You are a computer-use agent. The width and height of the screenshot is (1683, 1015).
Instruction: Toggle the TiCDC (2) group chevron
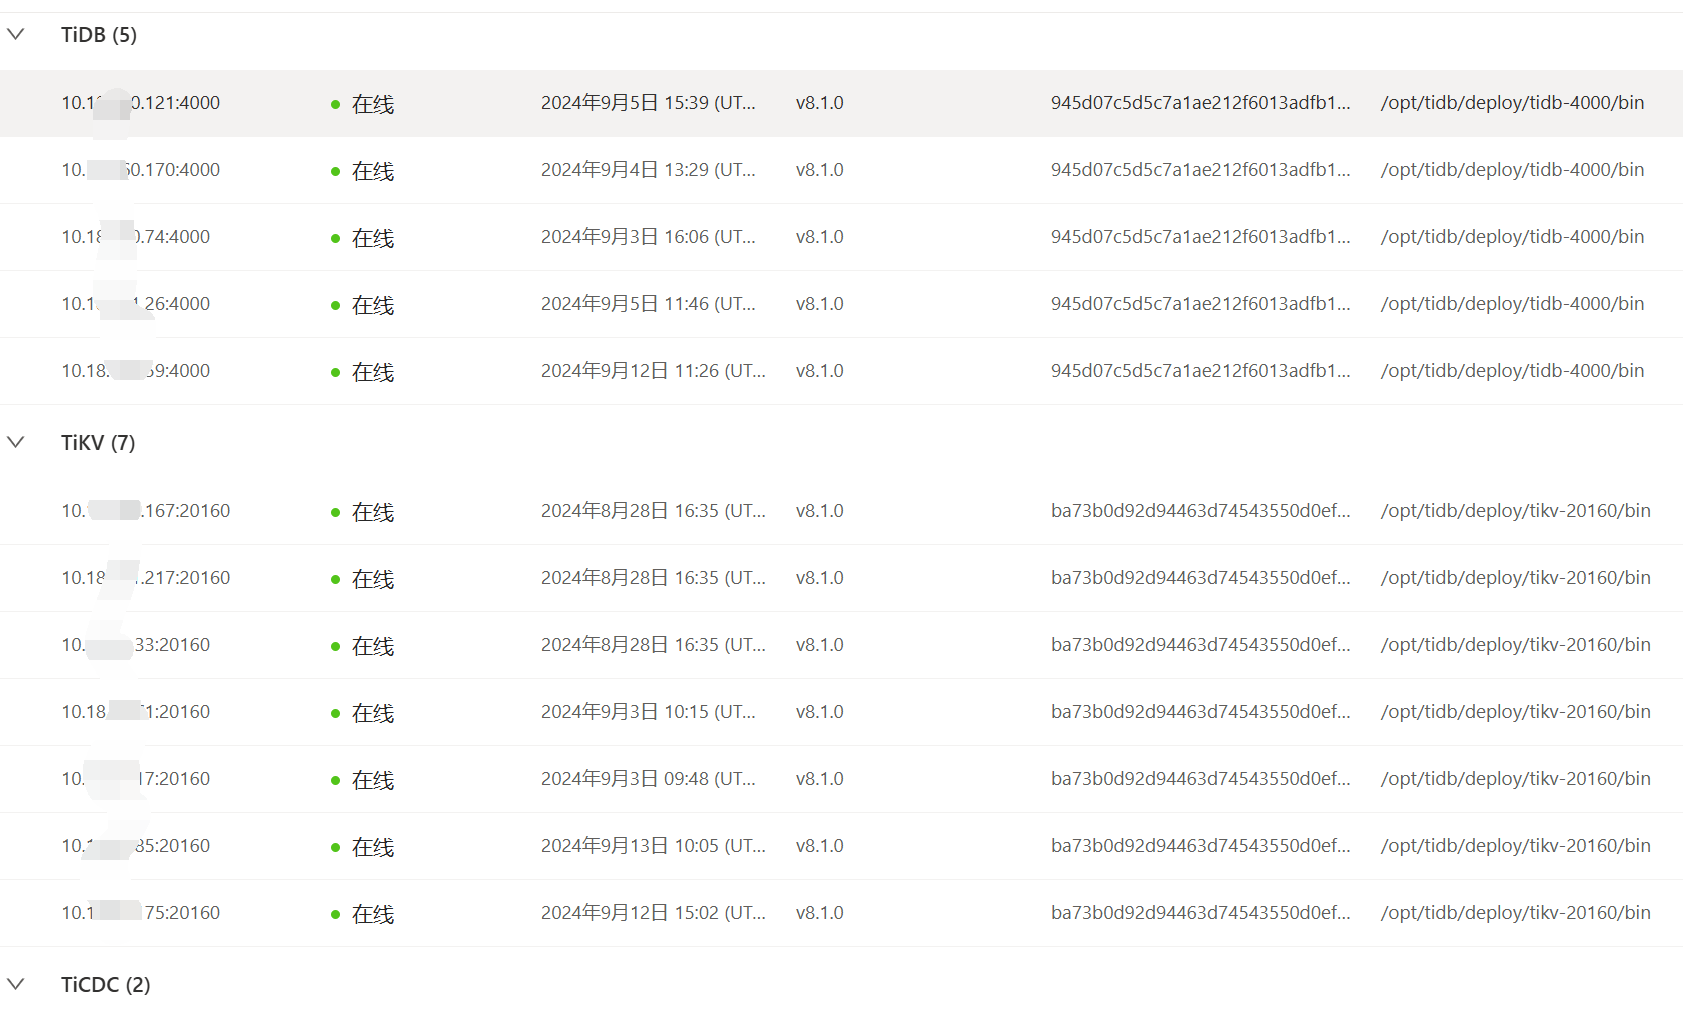(x=16, y=984)
